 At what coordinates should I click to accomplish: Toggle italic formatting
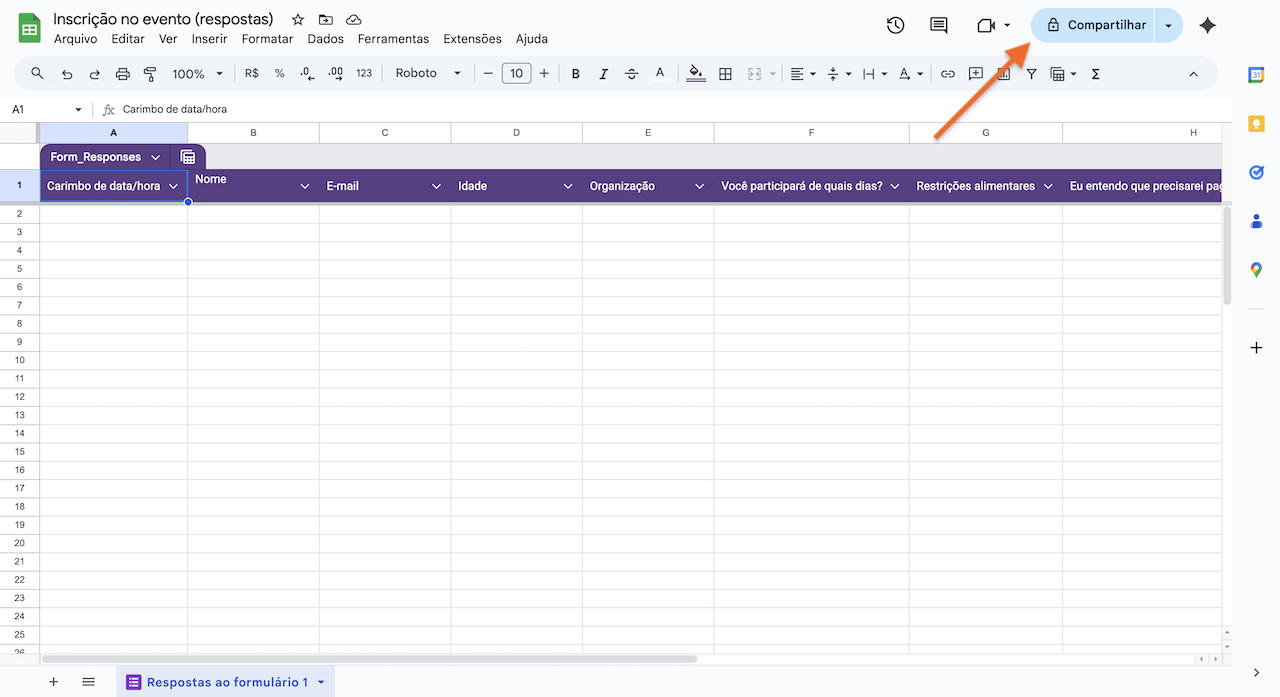tap(603, 73)
